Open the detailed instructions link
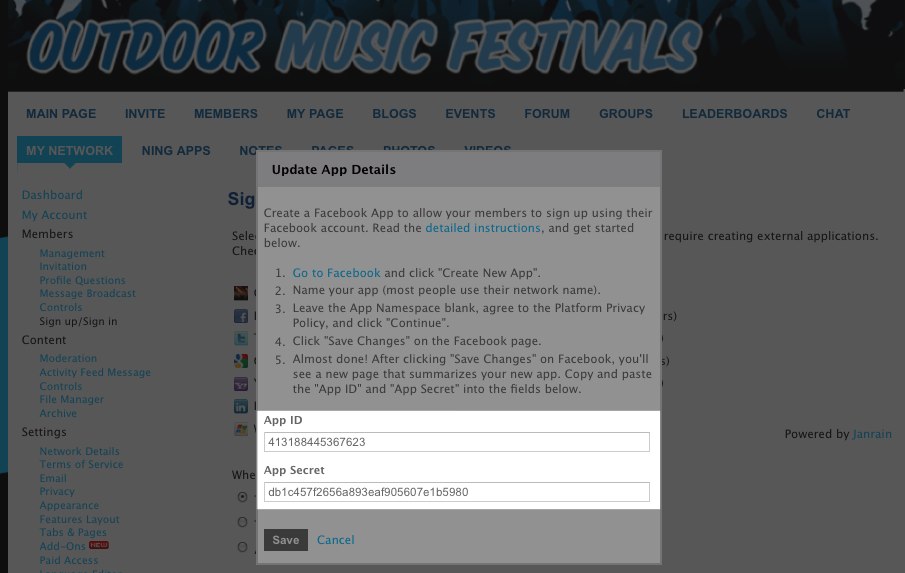 coord(483,228)
